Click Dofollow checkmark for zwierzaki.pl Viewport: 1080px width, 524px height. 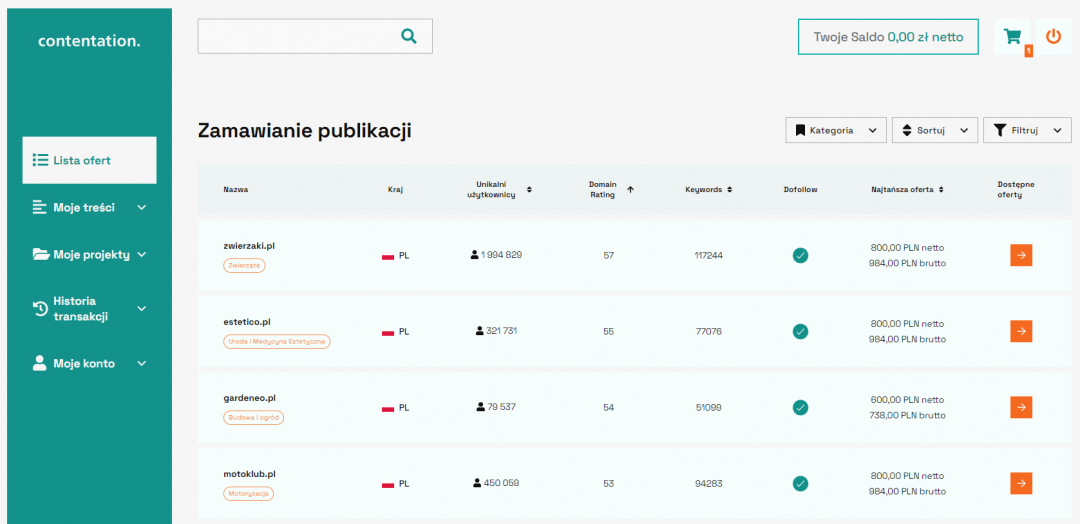[x=800, y=255]
